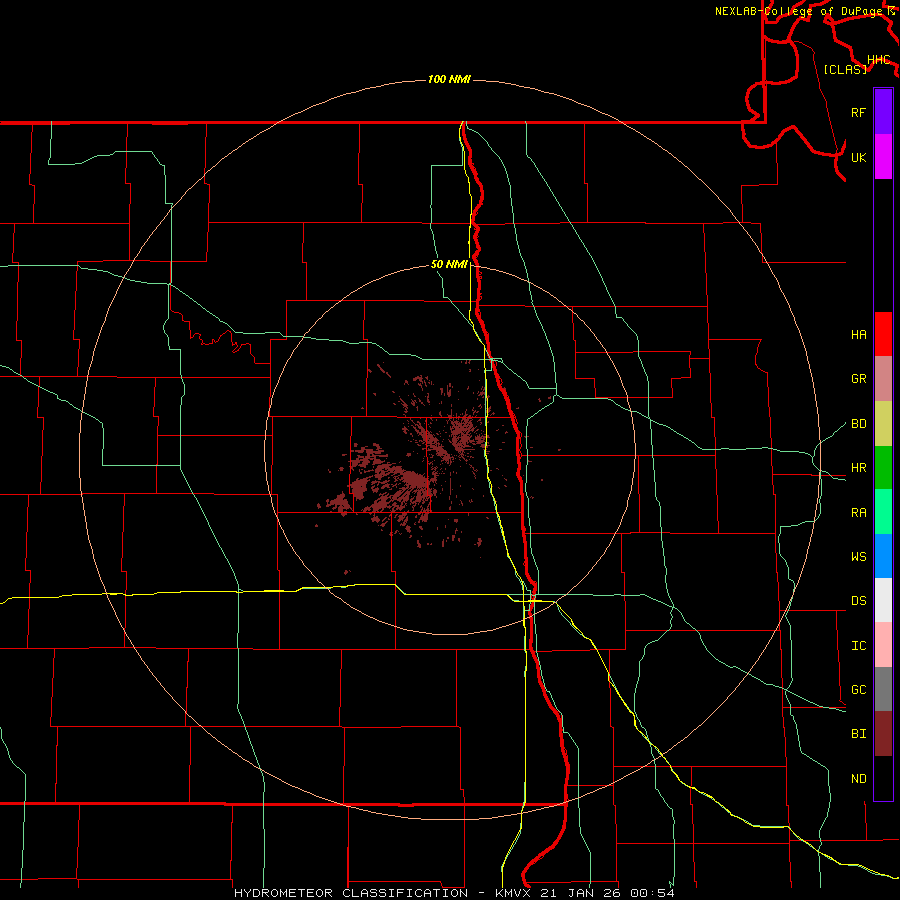Click the HHC product code text
This screenshot has width=900, height=900.
point(878,60)
